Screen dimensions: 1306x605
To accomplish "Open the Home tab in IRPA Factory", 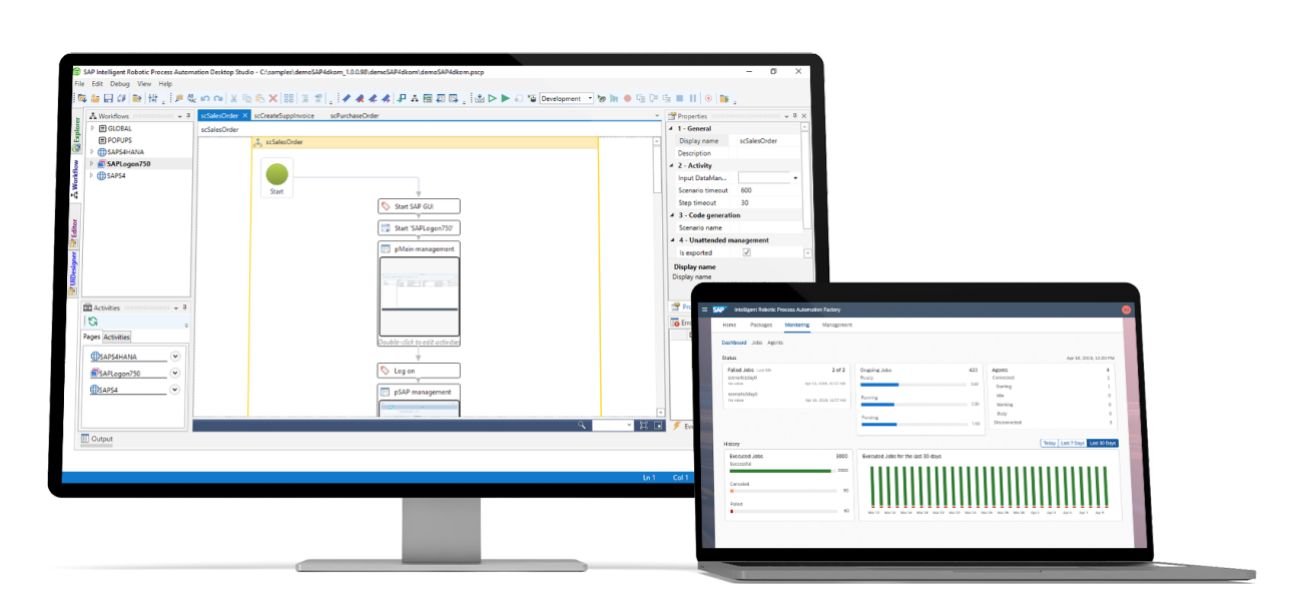I will coord(729,326).
